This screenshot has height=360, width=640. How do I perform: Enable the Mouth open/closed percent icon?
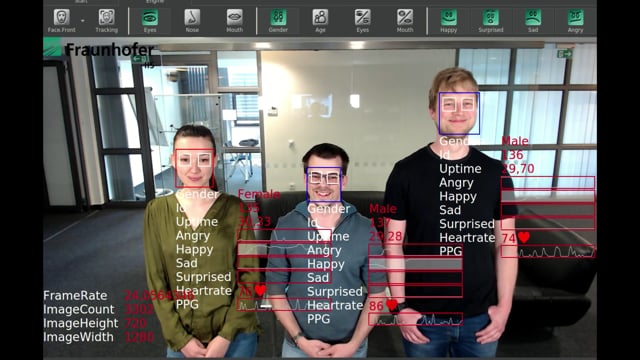(405, 18)
